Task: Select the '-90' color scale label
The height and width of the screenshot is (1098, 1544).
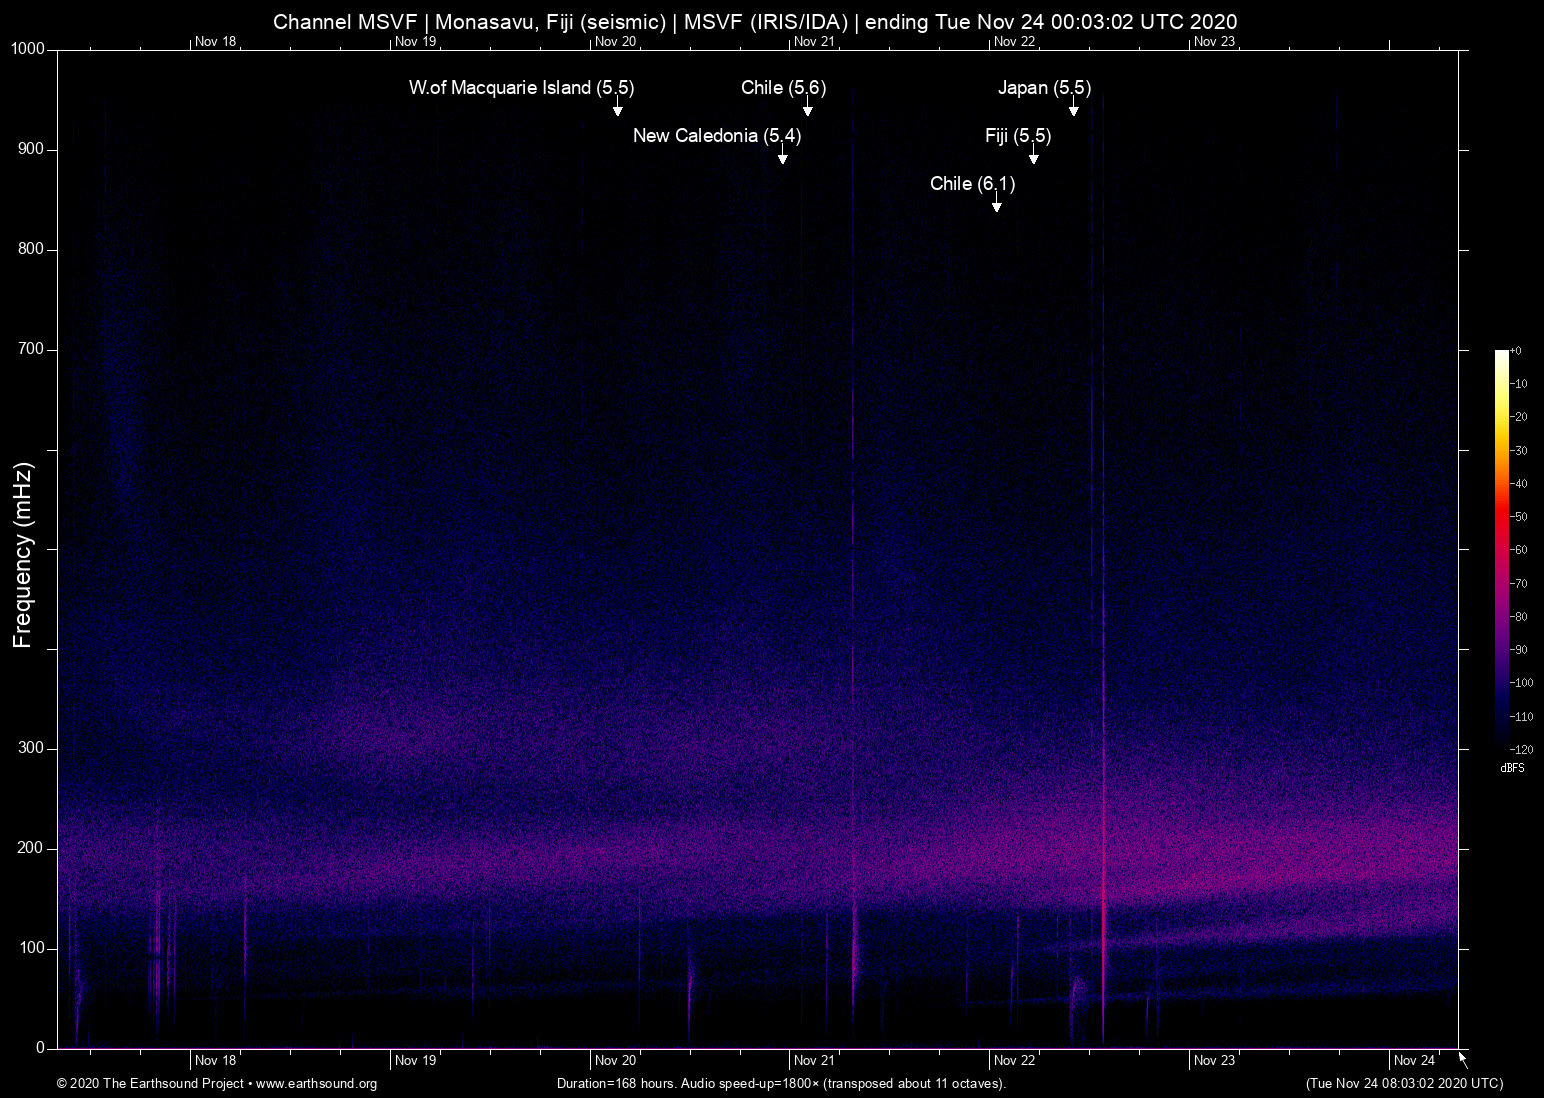Action: click(1519, 650)
